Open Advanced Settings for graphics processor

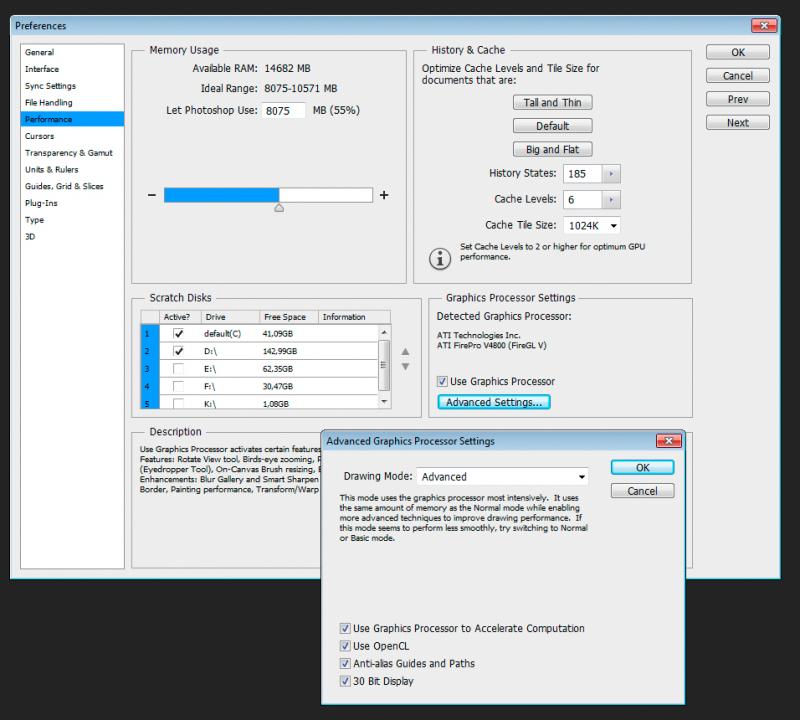[494, 402]
